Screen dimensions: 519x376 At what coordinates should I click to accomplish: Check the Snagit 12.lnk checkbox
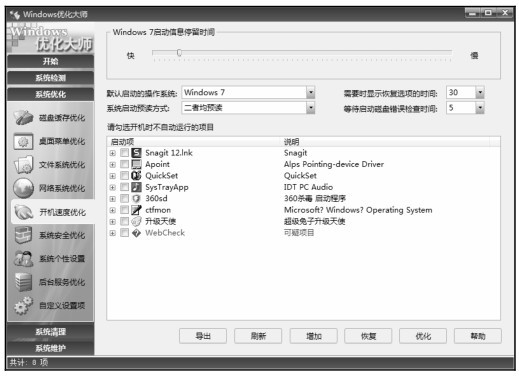tap(124, 153)
